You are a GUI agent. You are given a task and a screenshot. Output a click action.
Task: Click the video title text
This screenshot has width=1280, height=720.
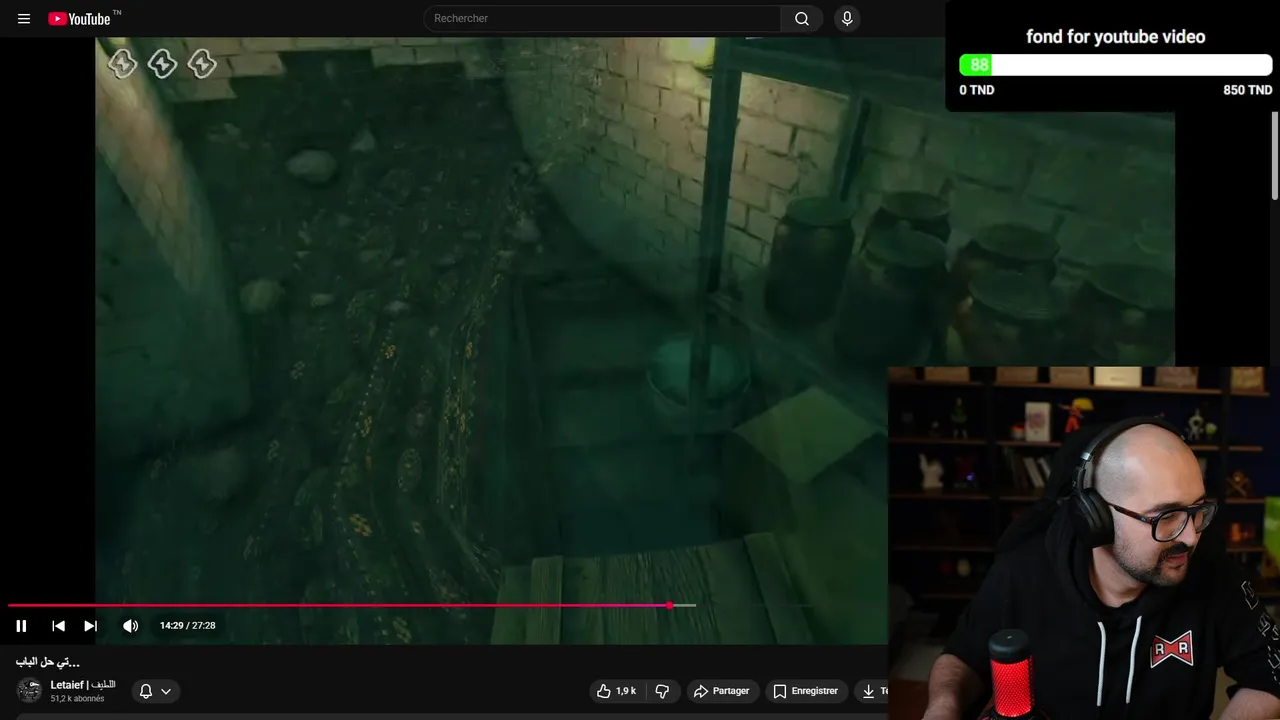(47, 662)
